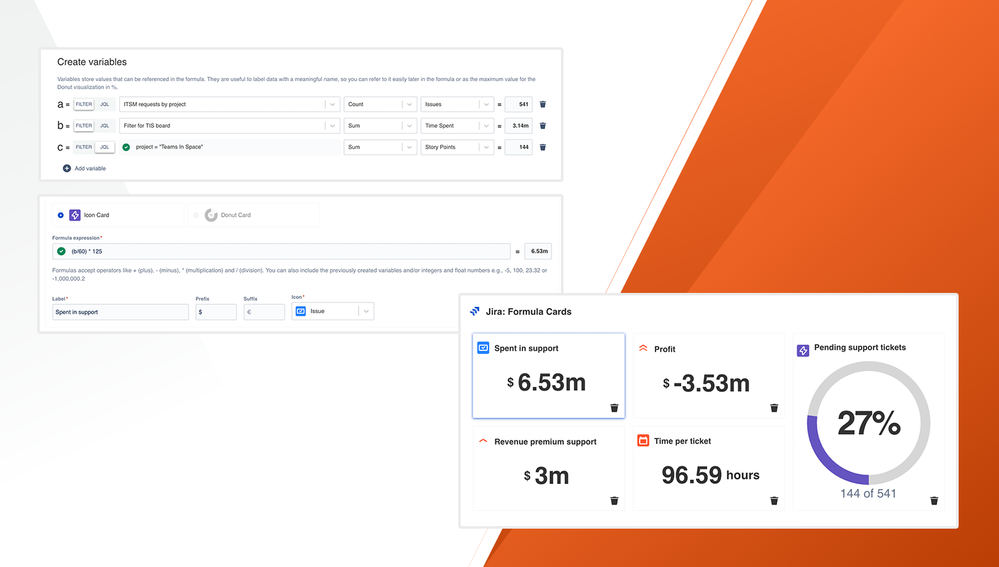Open the Filter for TIS board dropdown

click(229, 126)
